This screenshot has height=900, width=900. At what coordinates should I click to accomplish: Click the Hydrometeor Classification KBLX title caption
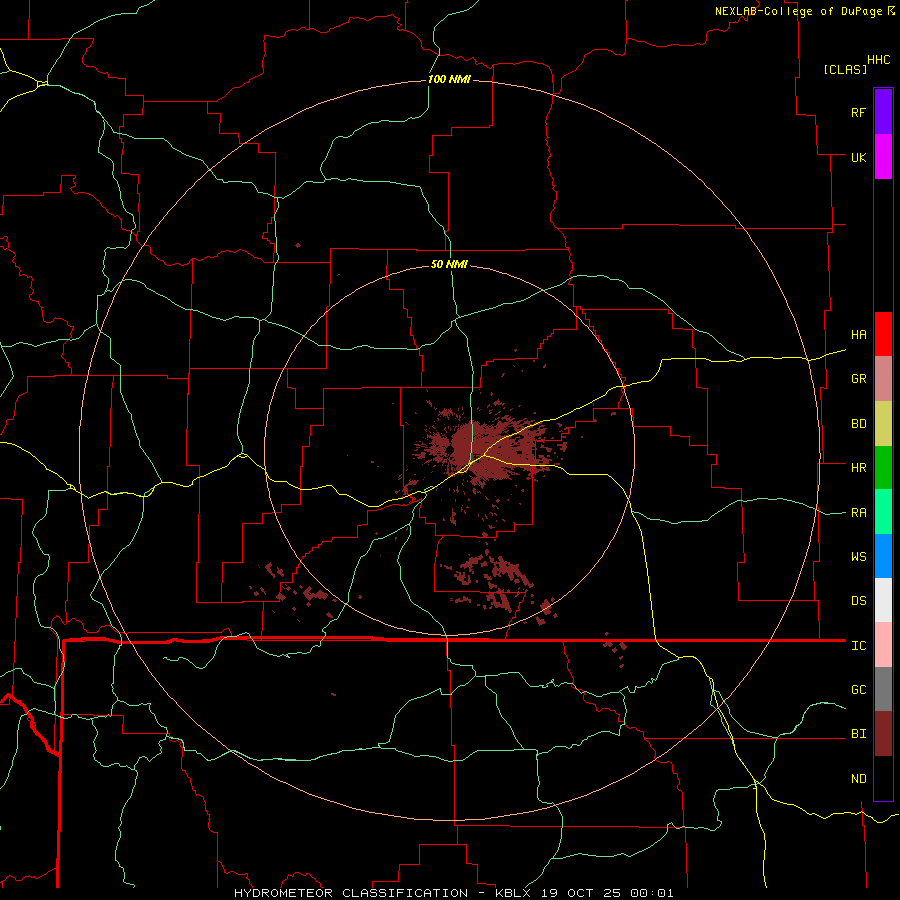click(453, 893)
